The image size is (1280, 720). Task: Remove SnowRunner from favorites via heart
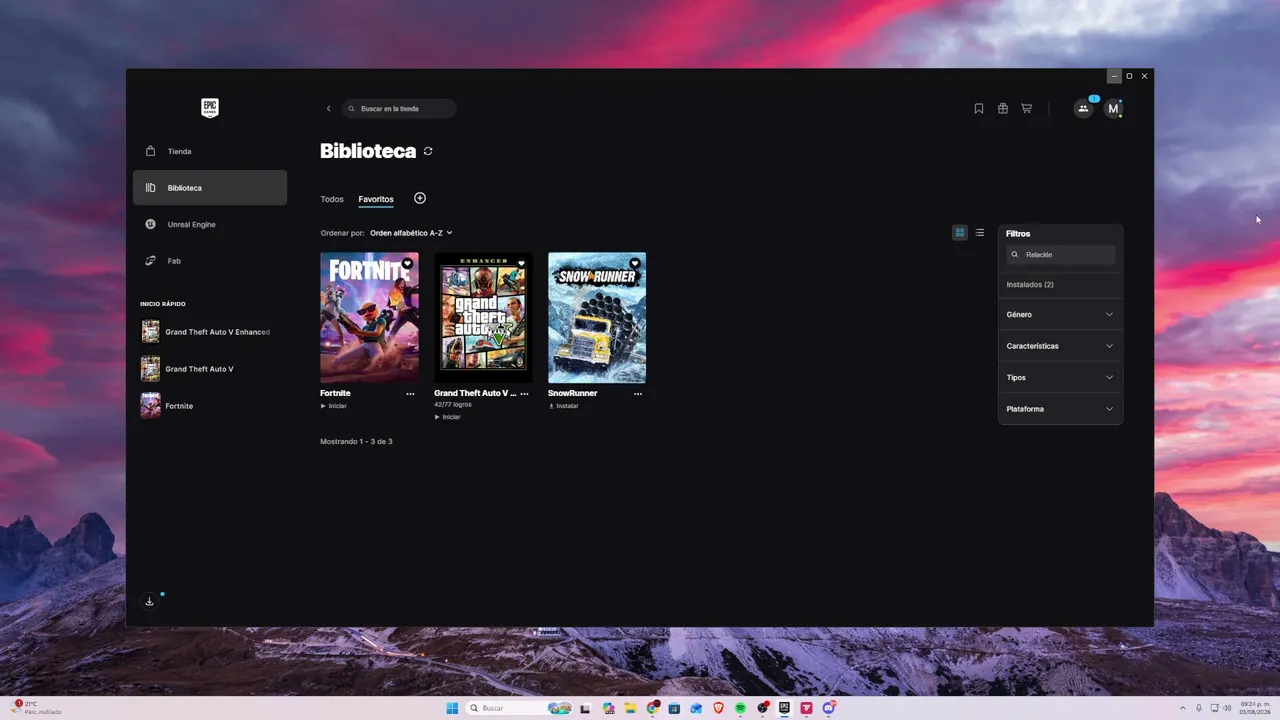click(x=635, y=264)
